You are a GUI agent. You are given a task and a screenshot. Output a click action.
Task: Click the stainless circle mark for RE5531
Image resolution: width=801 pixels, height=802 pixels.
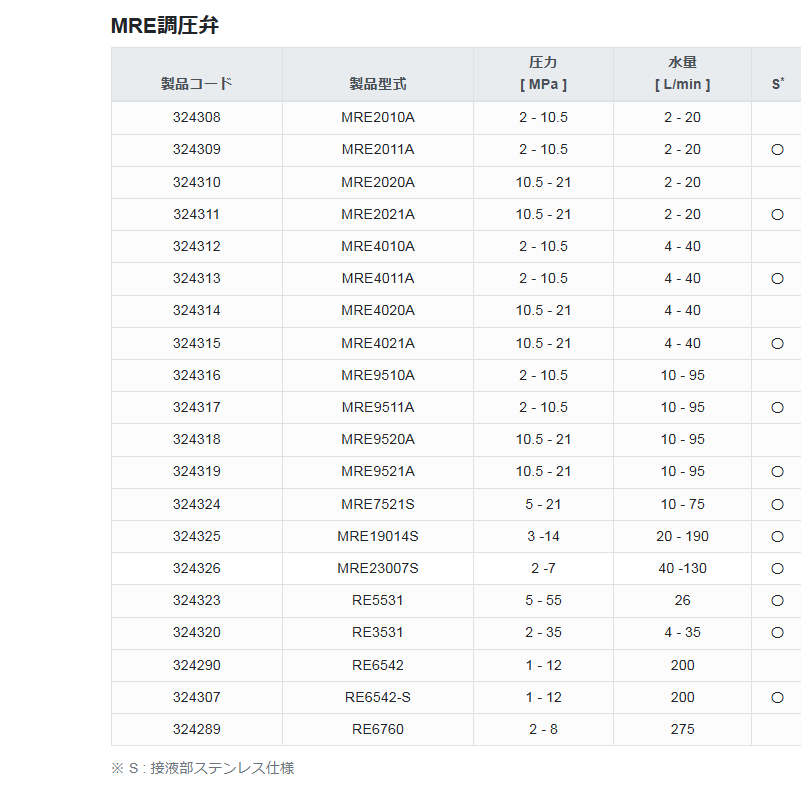click(x=777, y=600)
